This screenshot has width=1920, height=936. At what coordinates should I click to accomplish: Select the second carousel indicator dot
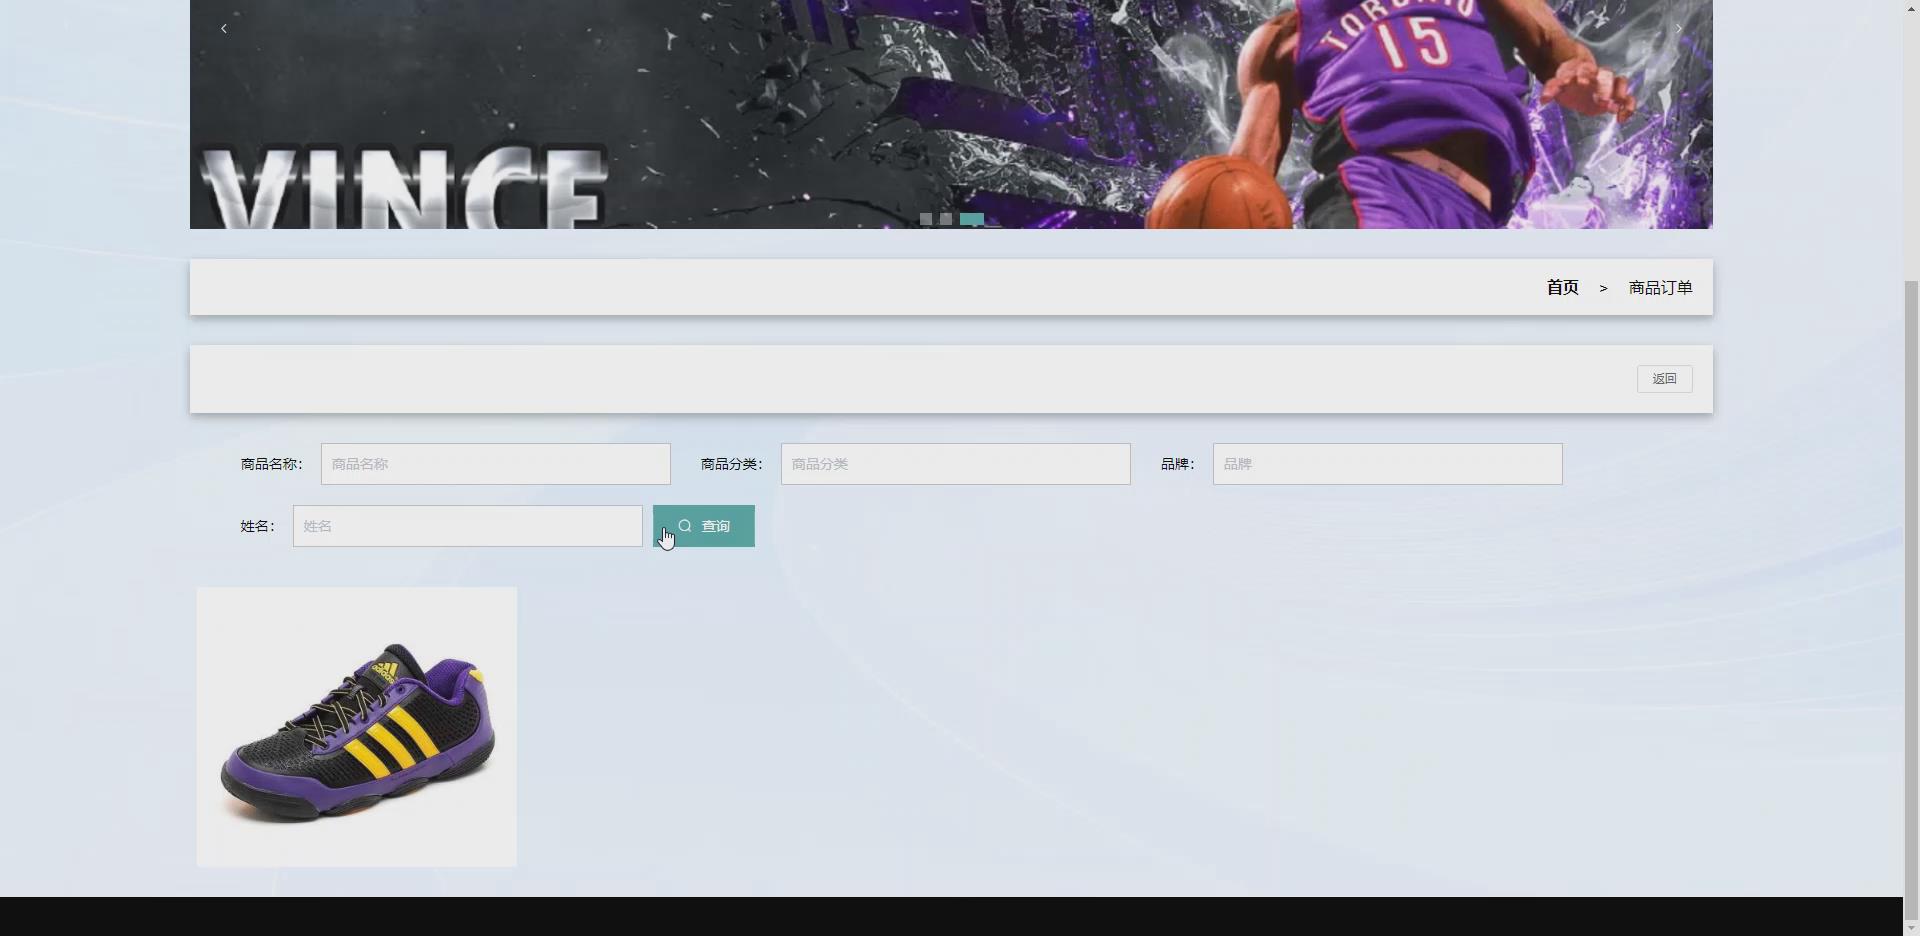point(944,219)
